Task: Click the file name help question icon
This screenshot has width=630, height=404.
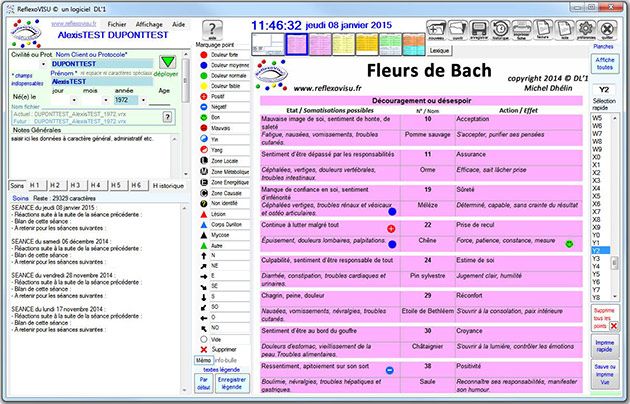Action: click(x=168, y=117)
